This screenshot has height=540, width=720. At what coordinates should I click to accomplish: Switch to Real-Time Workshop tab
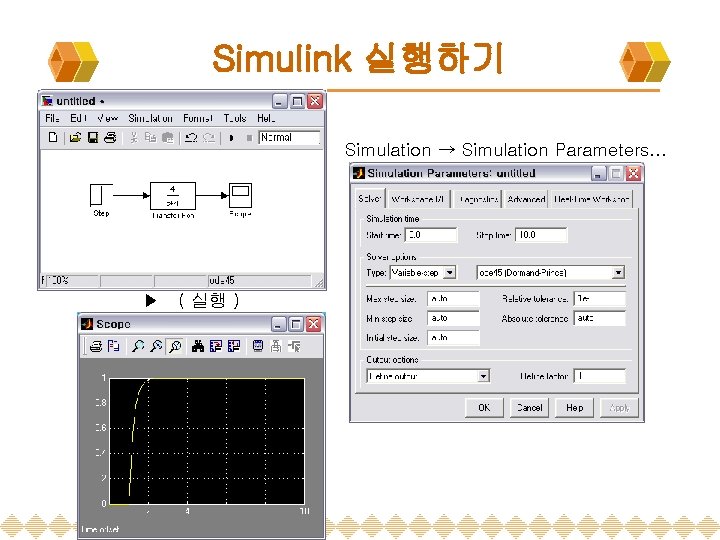coord(591,199)
